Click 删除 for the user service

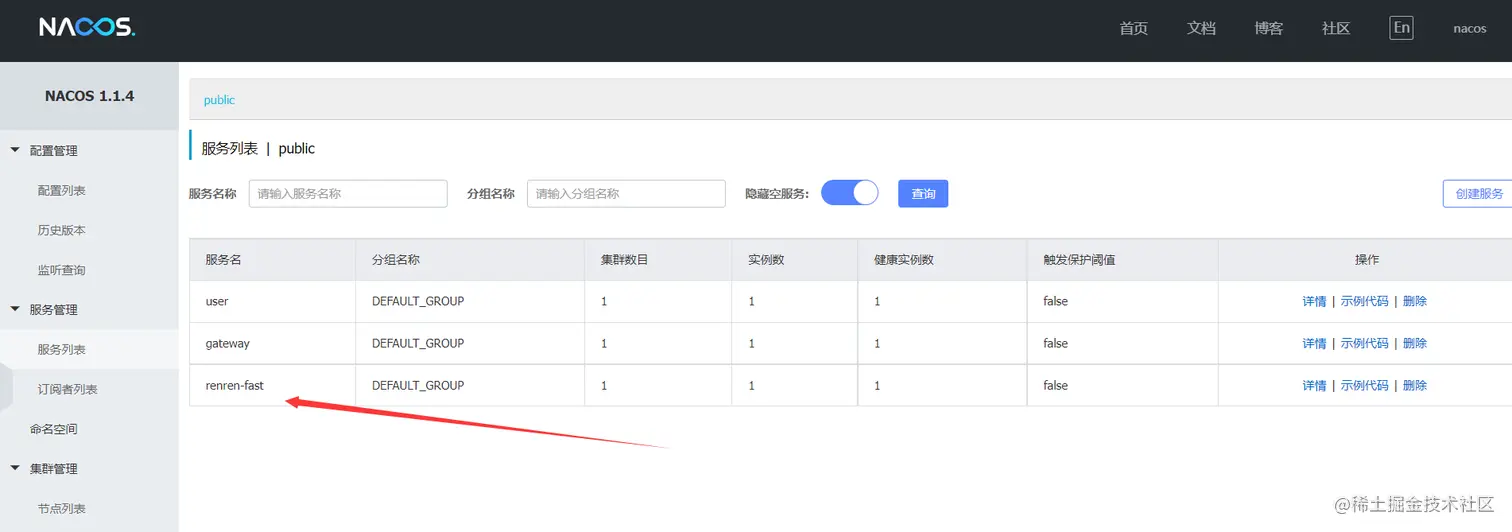click(x=1415, y=301)
